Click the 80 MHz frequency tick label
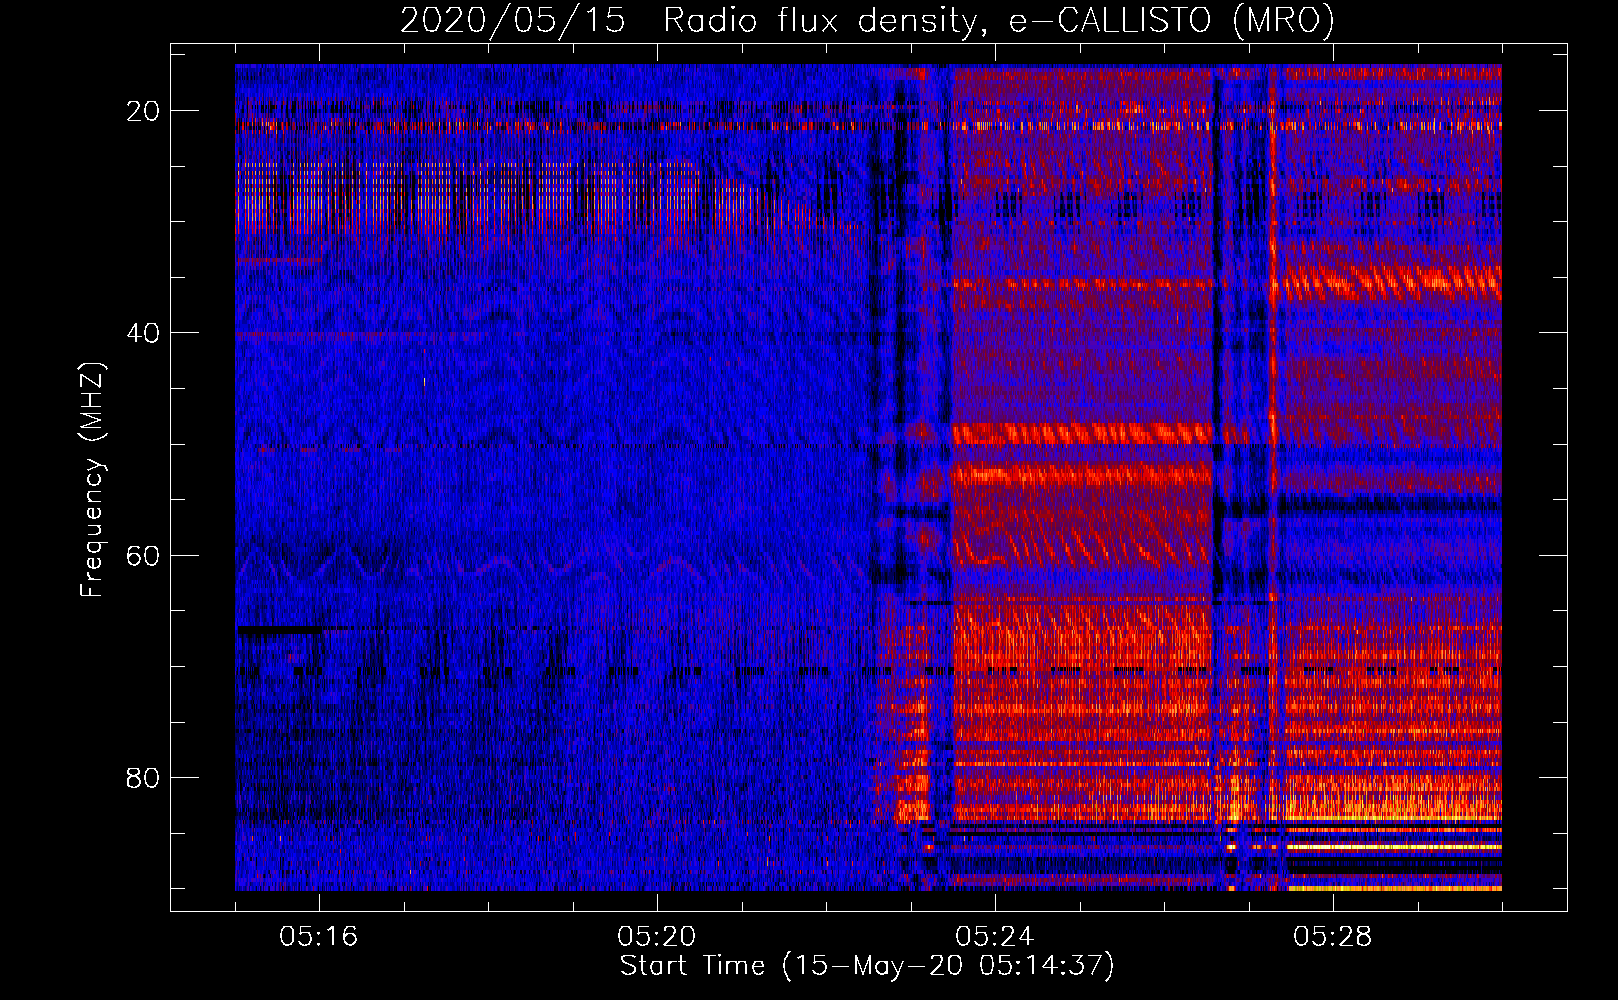 [144, 777]
